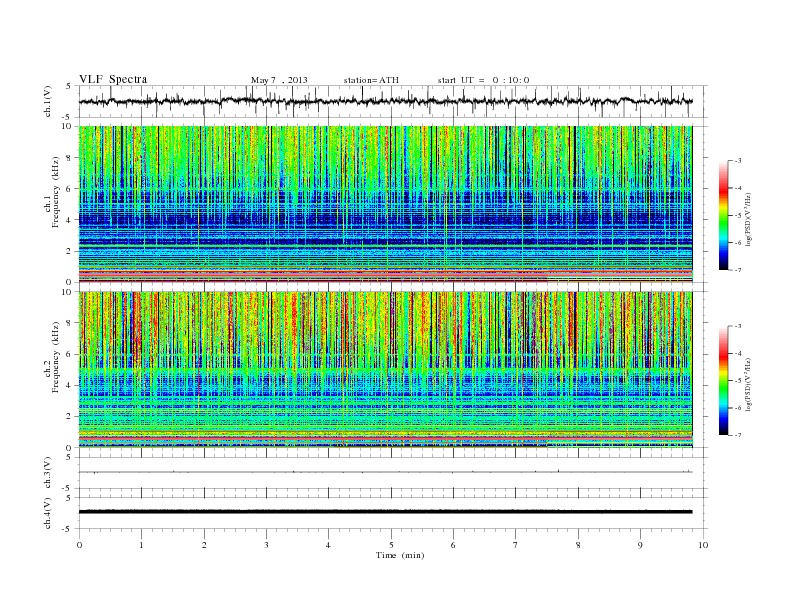Select the ch.1 "Frequency (kHz)" axis label
The height and width of the screenshot is (612, 792).
pos(56,192)
